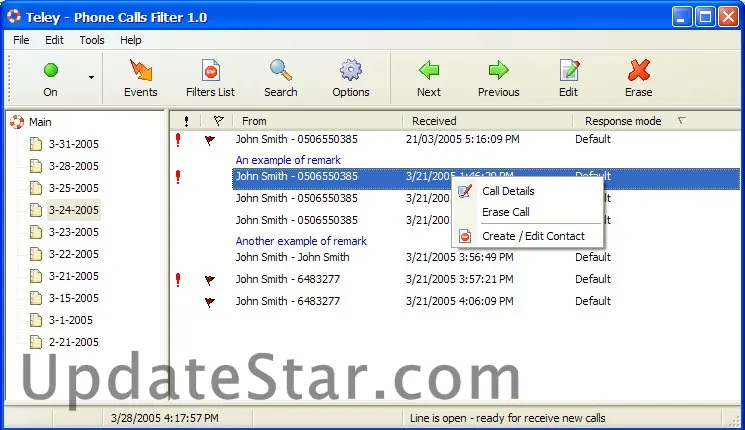Open the dropdown arrow beside On

point(91,77)
